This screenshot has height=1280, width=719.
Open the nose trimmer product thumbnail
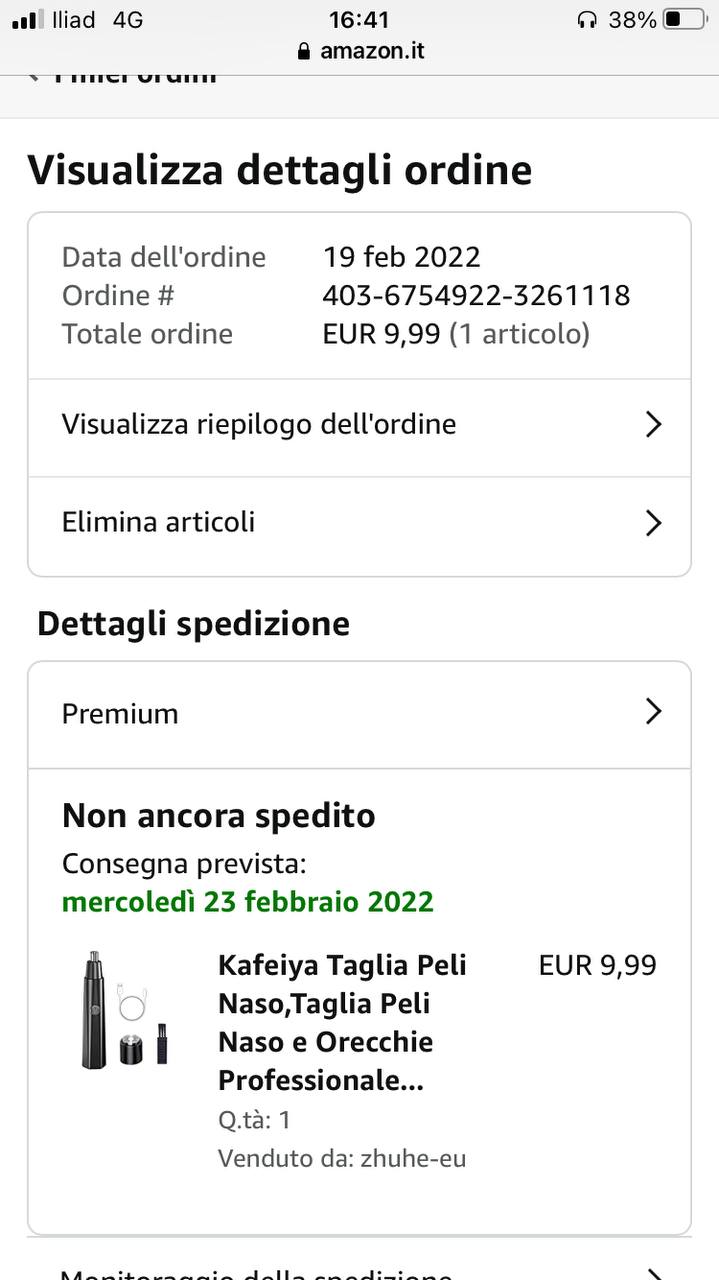[x=124, y=1010]
